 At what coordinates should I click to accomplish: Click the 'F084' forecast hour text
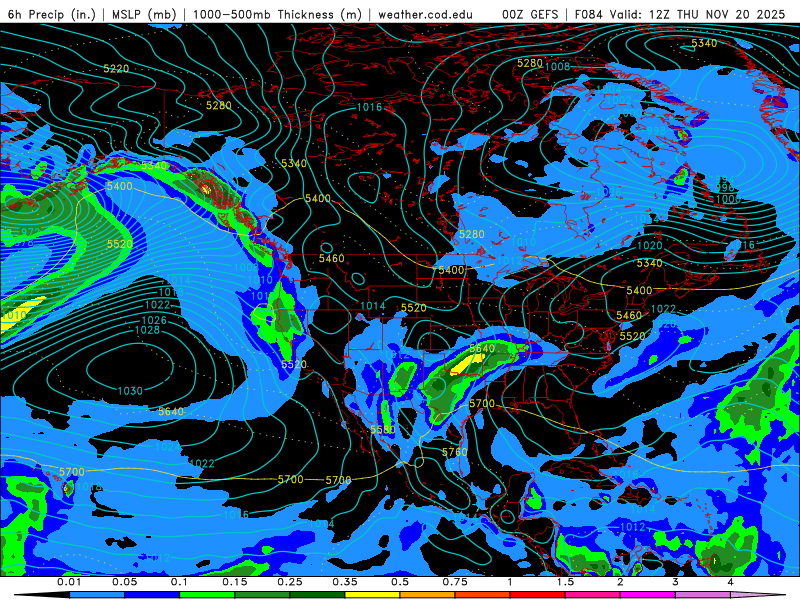coord(589,14)
